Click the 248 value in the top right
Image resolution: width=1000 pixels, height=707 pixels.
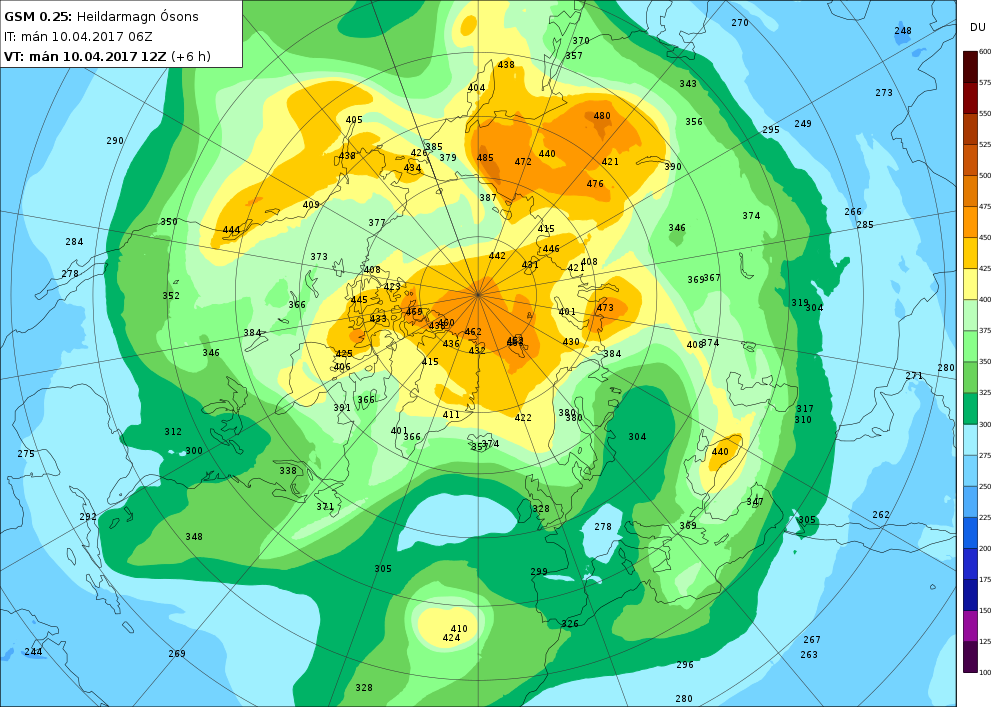(x=903, y=31)
